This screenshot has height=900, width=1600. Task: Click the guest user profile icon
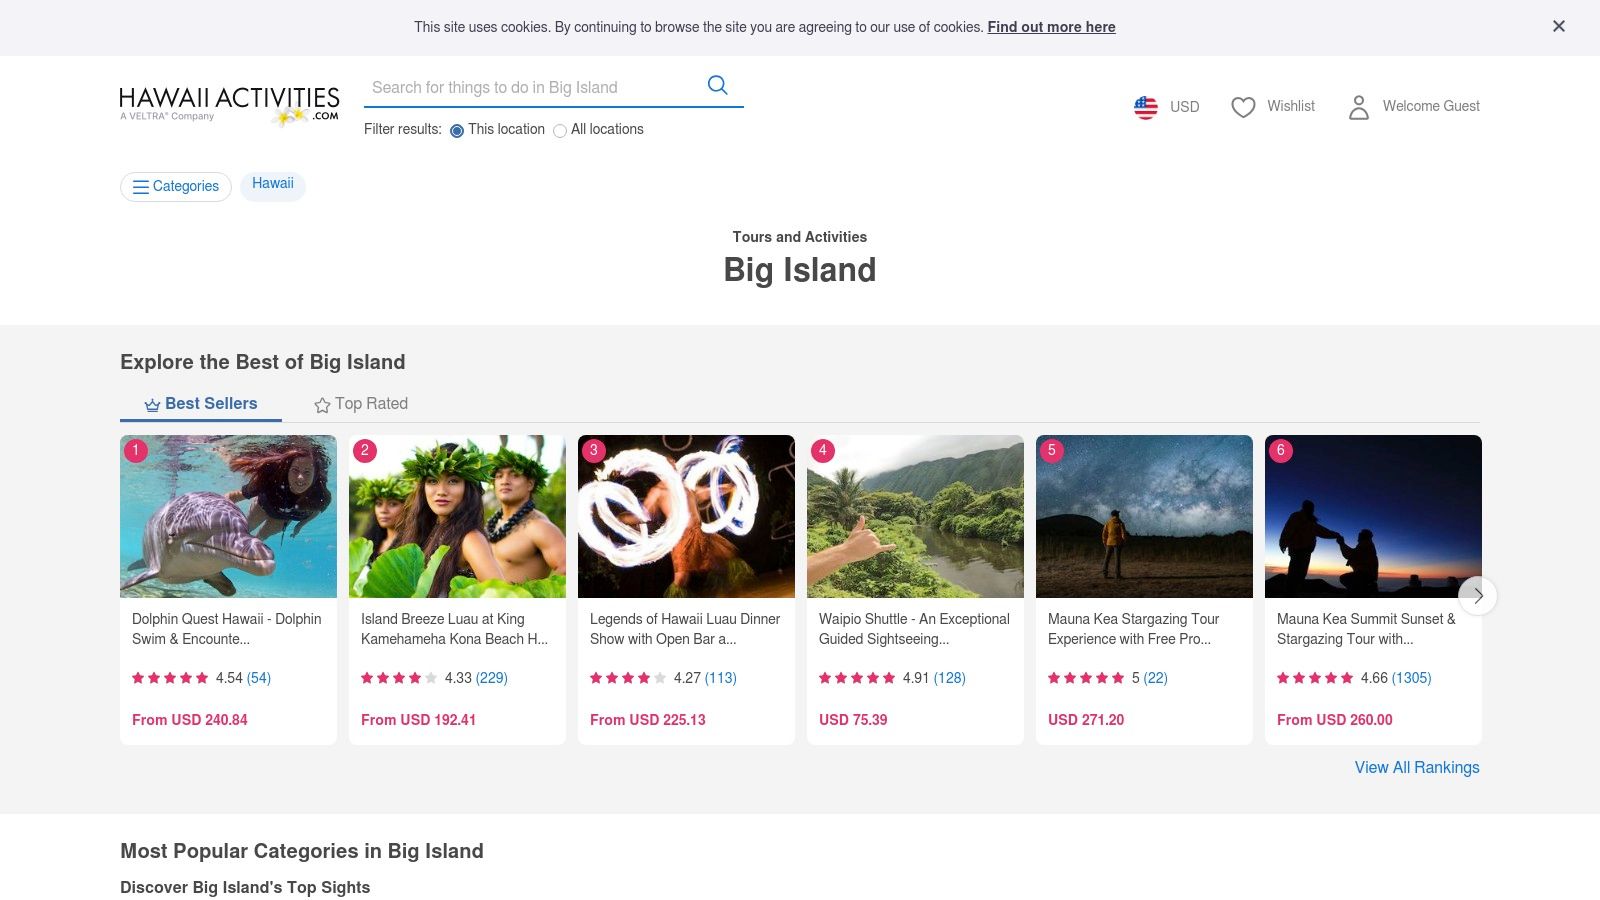click(x=1358, y=107)
